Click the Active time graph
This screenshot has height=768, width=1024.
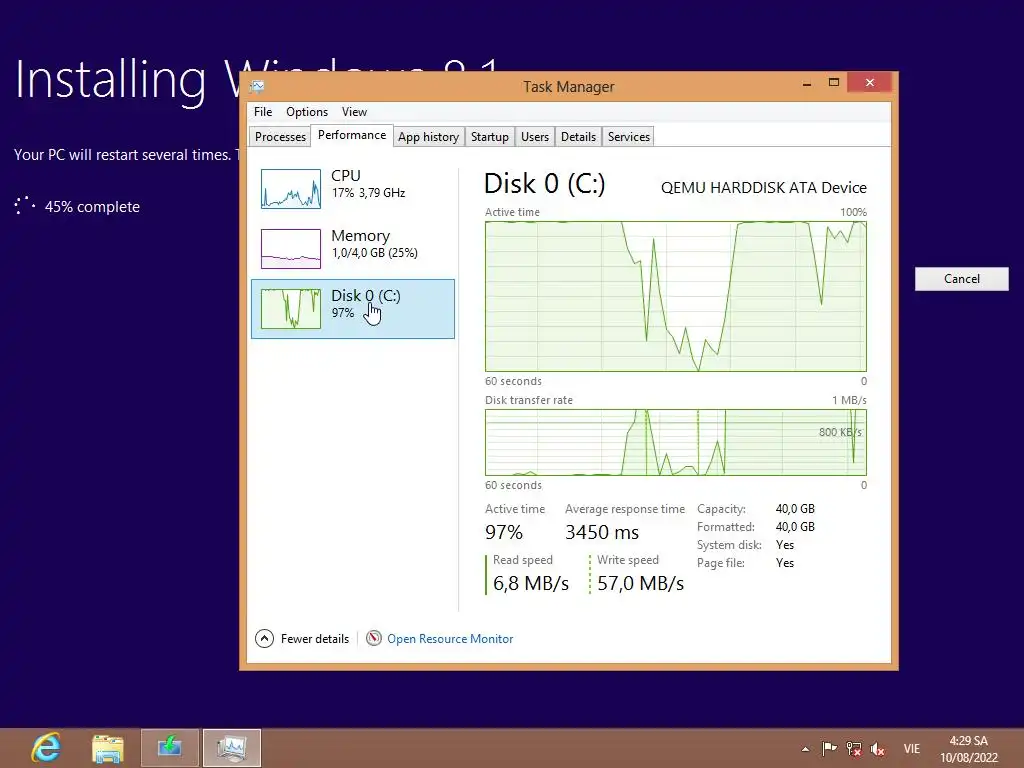pos(676,296)
